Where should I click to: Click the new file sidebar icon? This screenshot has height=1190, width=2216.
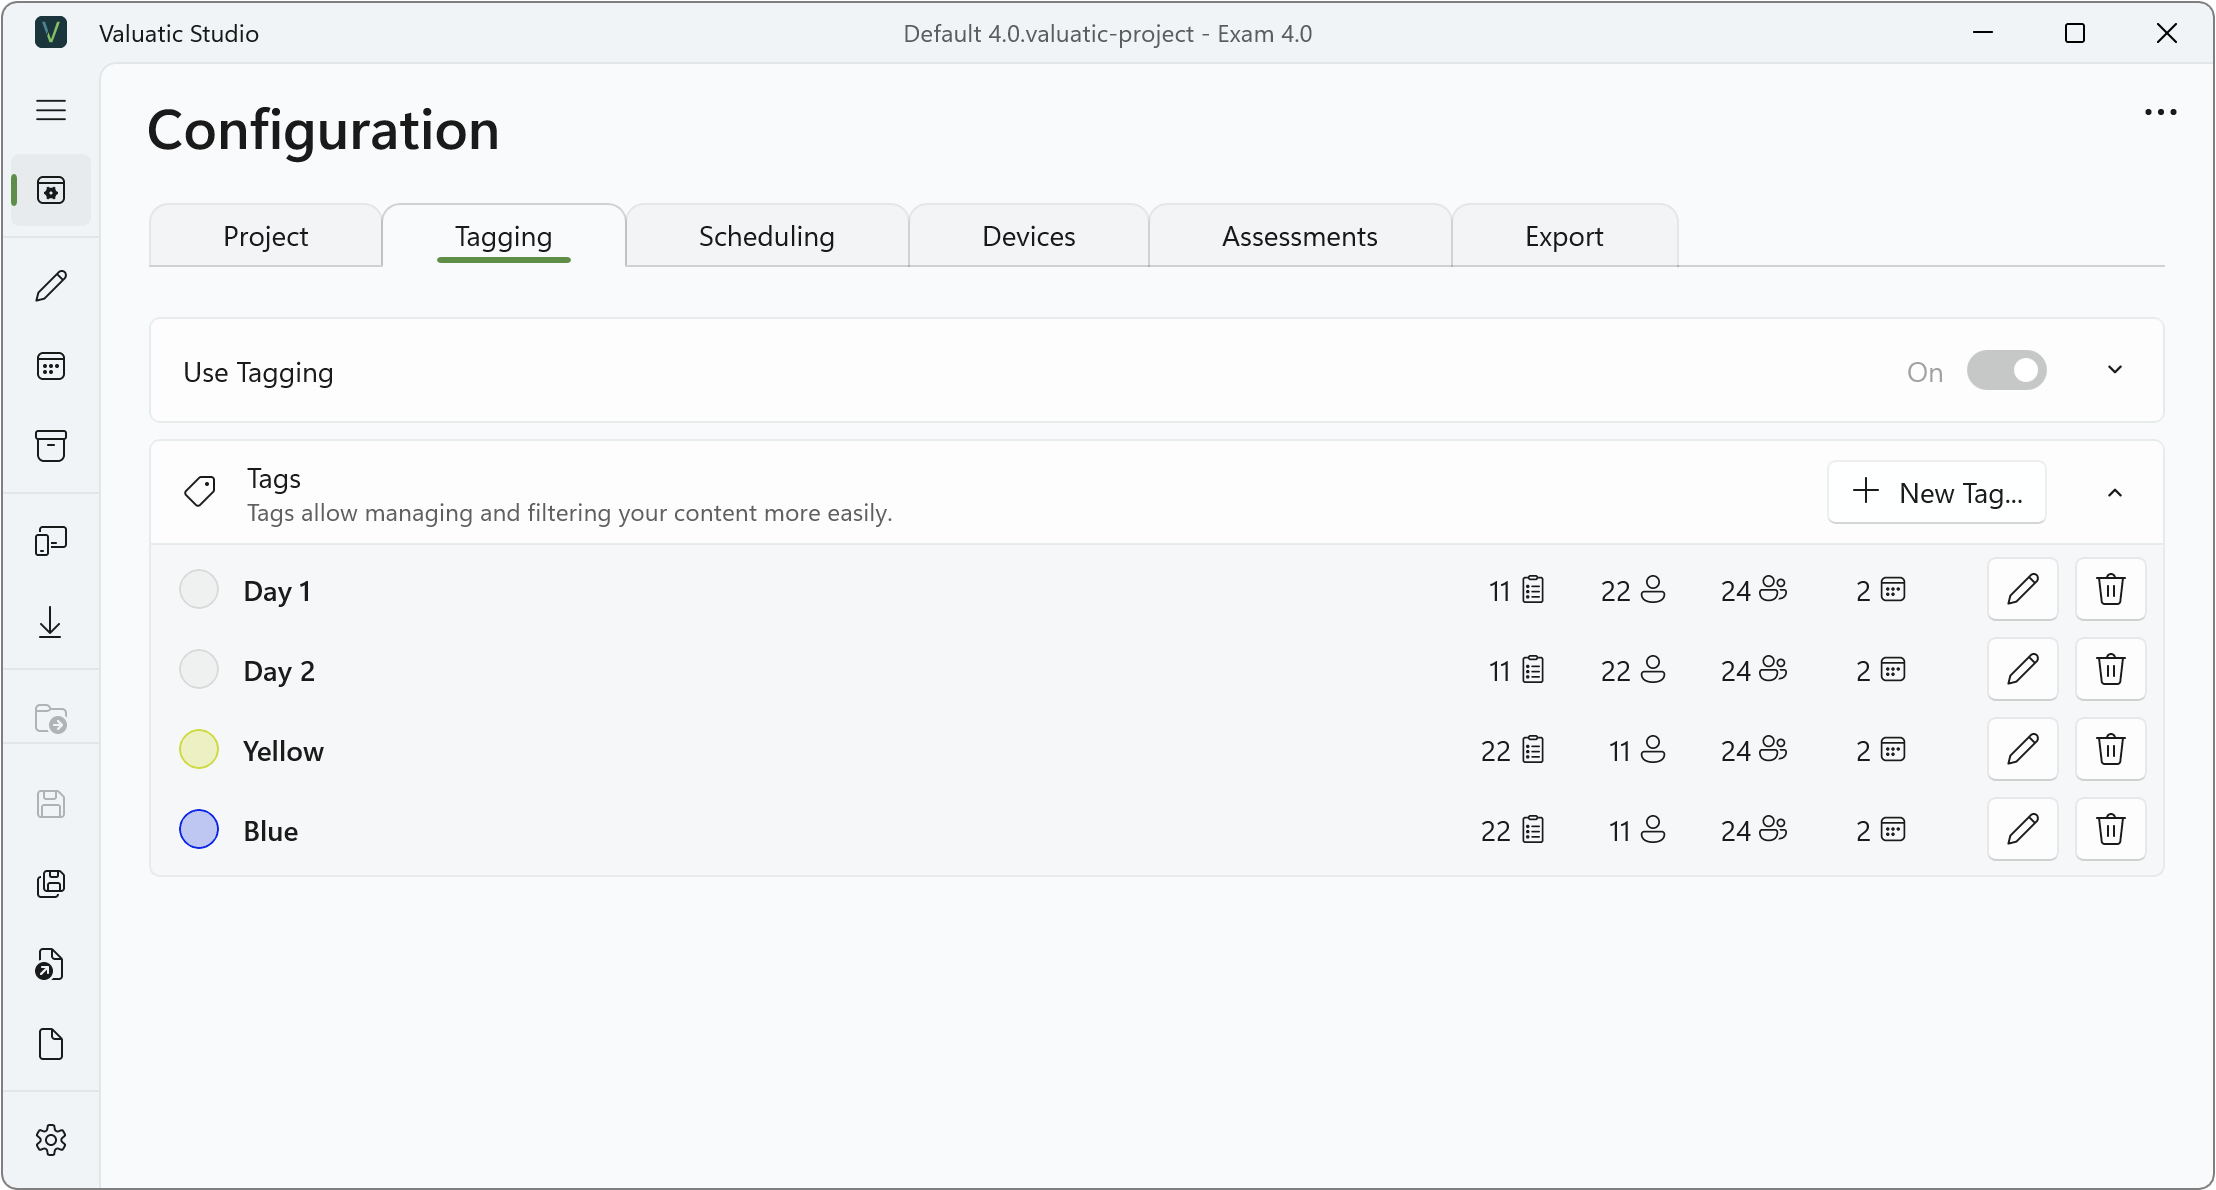point(51,1044)
